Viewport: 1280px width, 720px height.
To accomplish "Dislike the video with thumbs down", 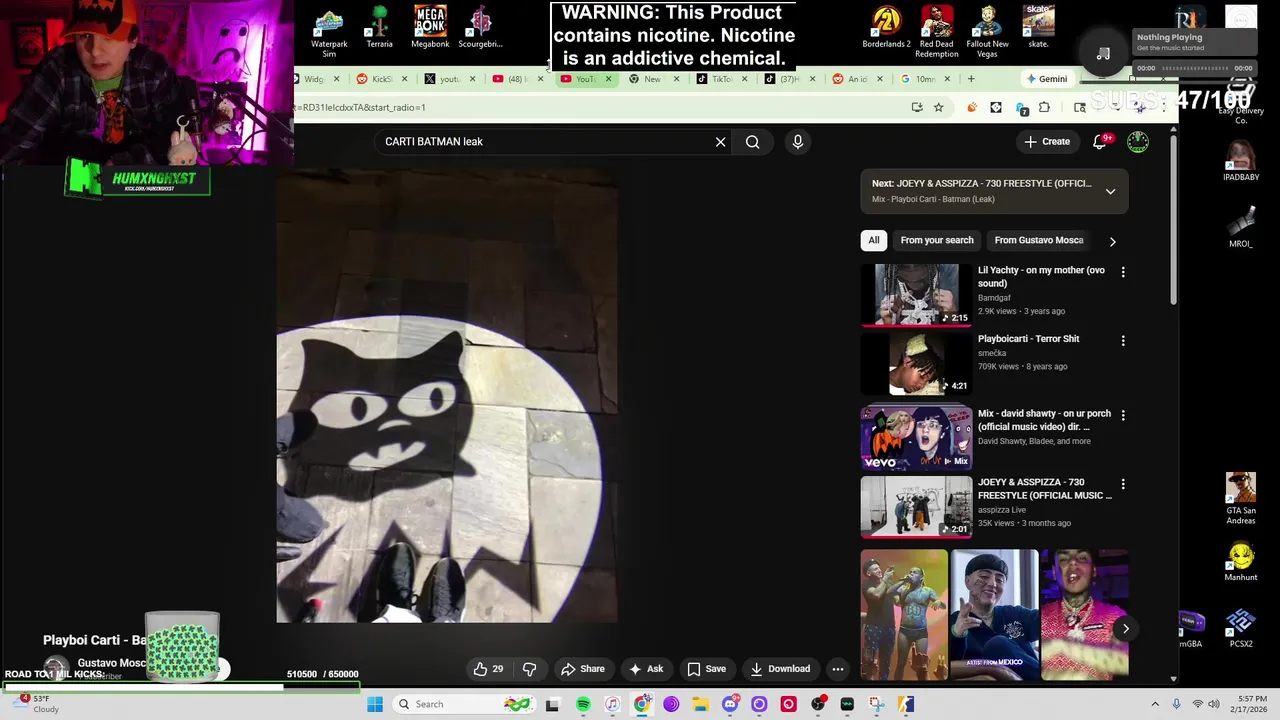I will pyautogui.click(x=530, y=669).
